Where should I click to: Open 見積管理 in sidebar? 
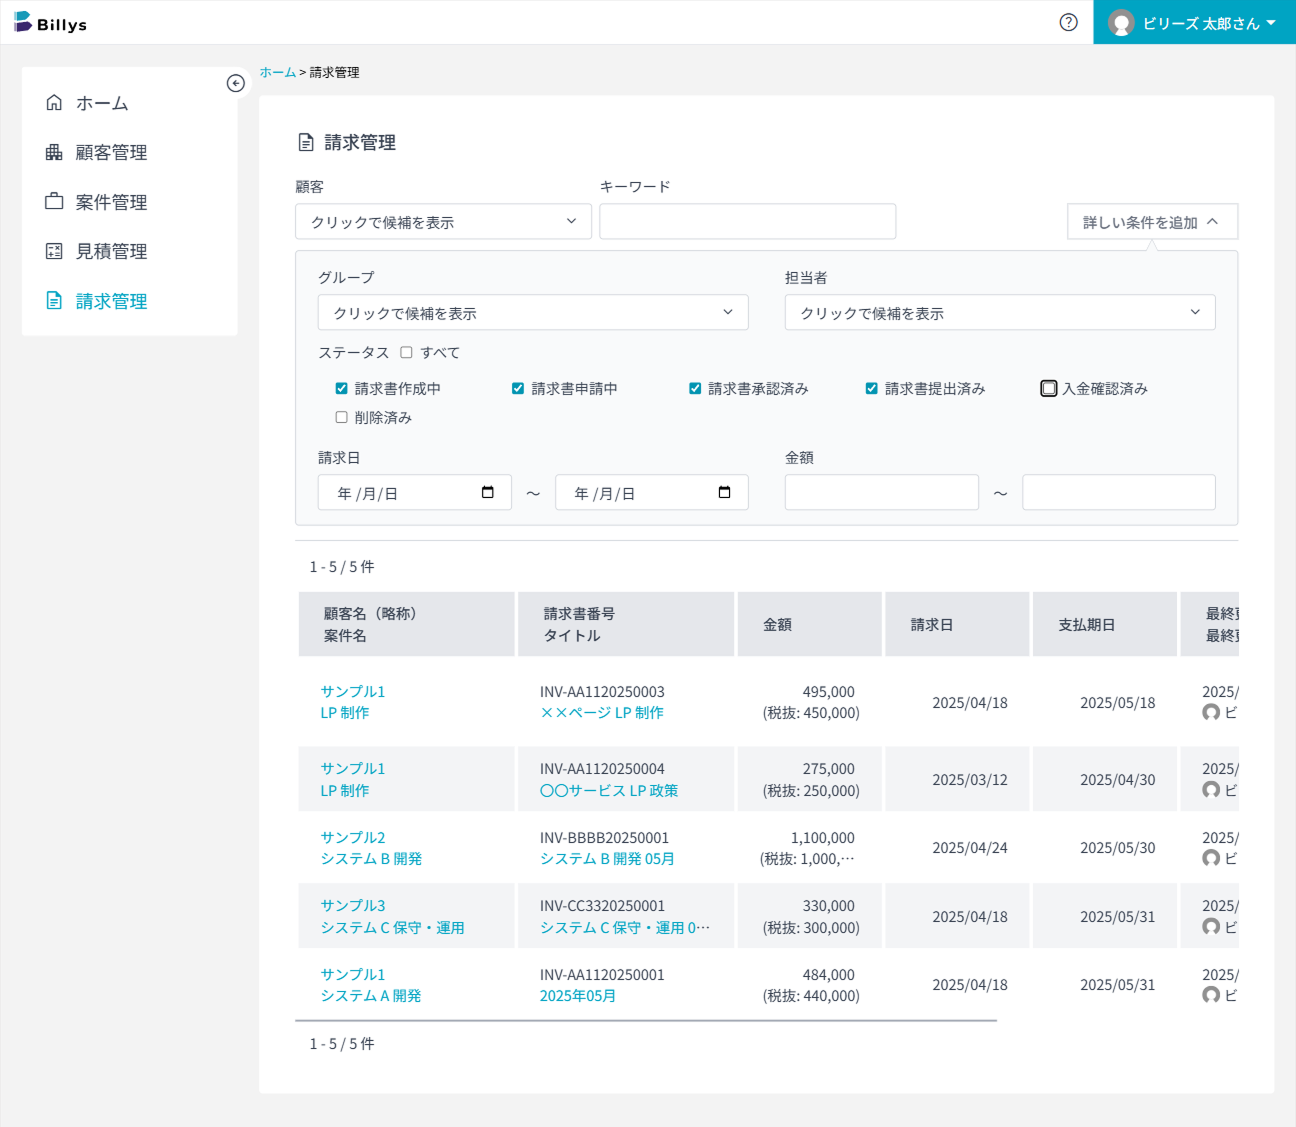pos(111,251)
